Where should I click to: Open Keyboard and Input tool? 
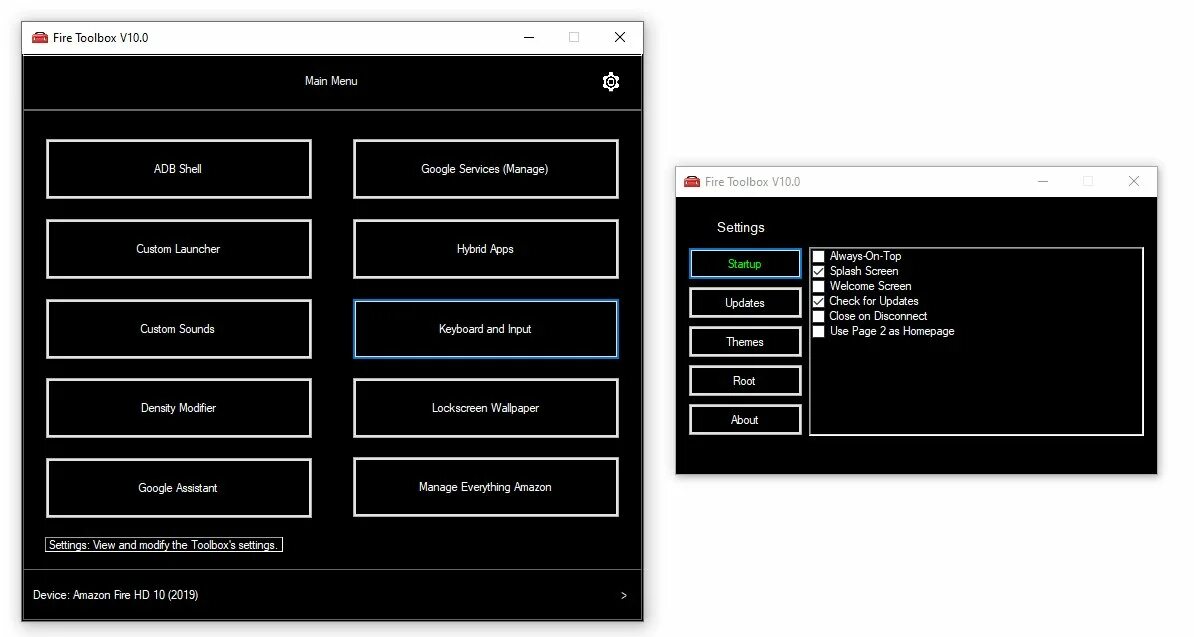pos(486,329)
